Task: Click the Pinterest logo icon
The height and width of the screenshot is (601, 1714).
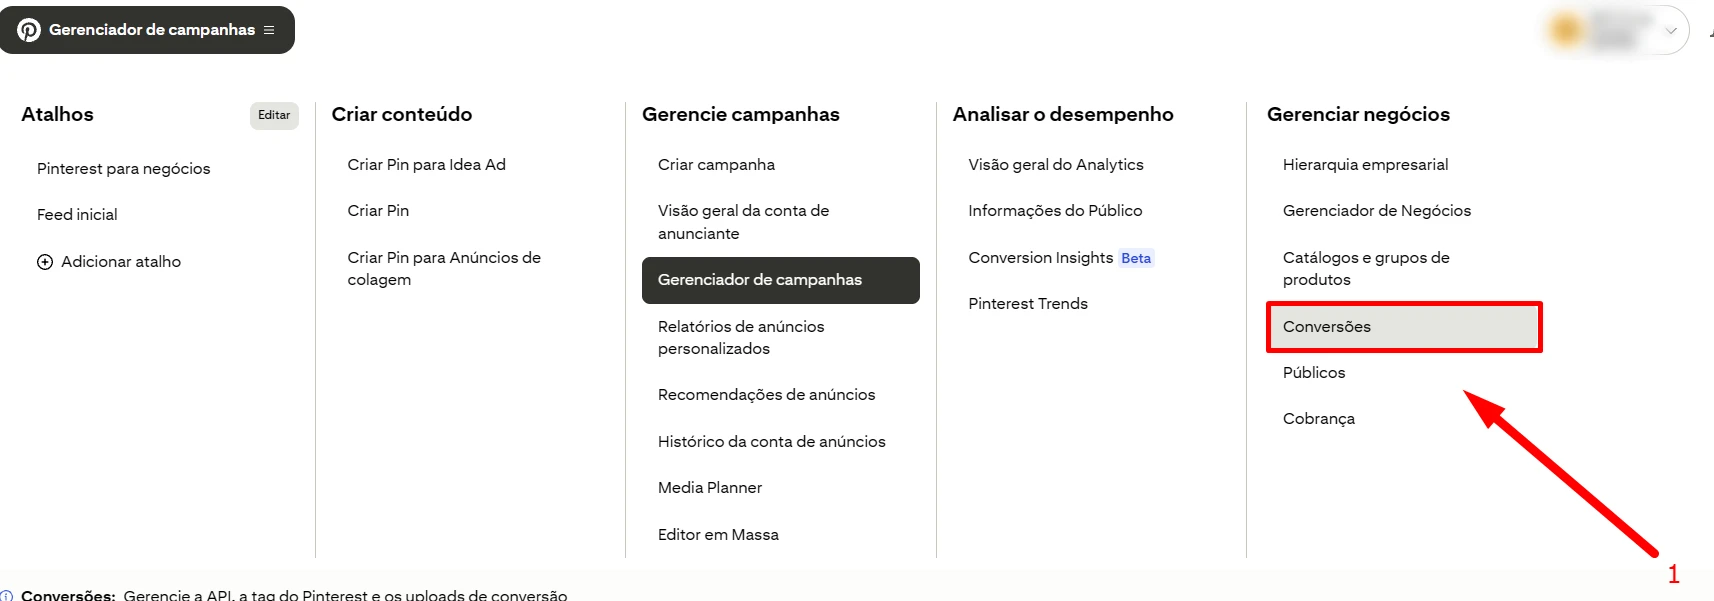Action: click(29, 30)
